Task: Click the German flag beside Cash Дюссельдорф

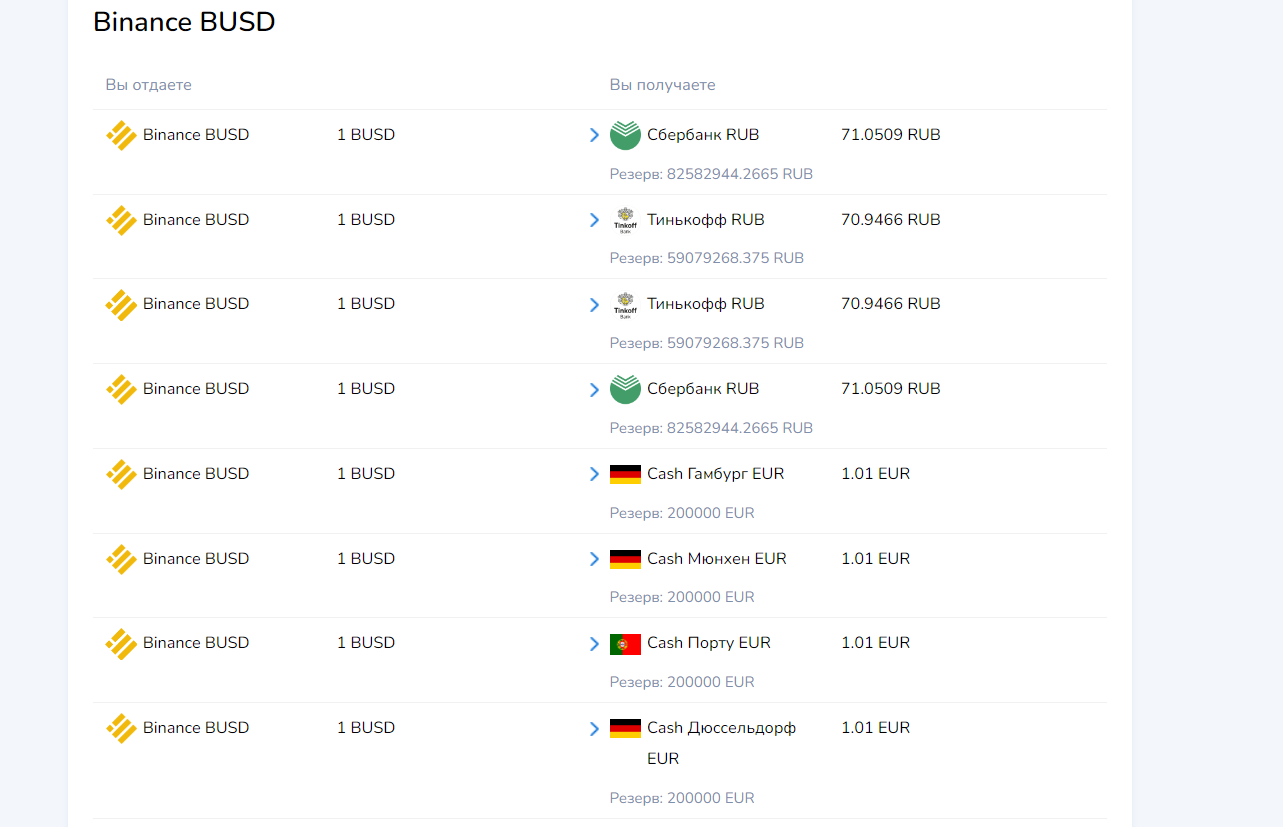Action: point(625,728)
